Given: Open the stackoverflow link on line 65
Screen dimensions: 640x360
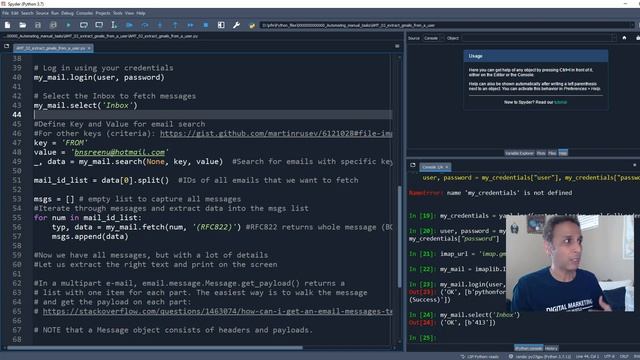Looking at the screenshot, I should click(x=218, y=311).
